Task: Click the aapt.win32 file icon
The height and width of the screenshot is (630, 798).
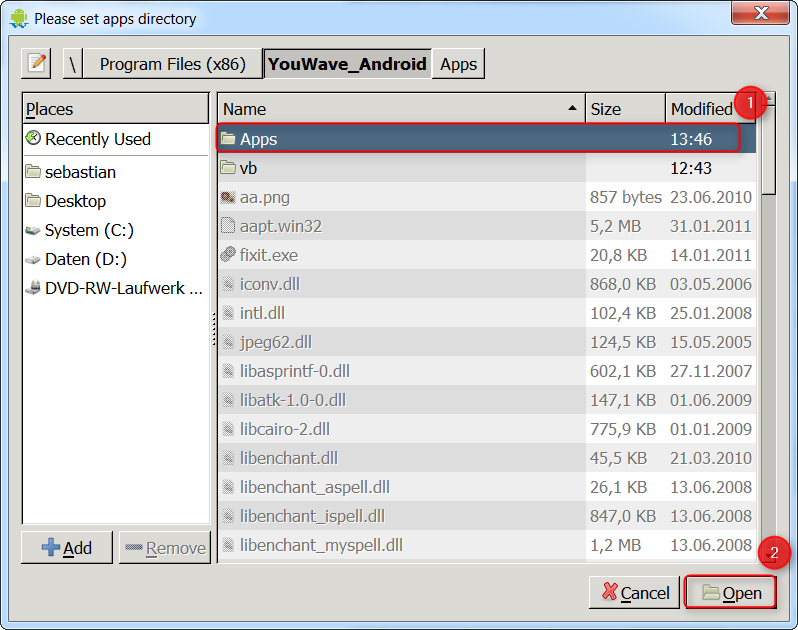Action: pyautogui.click(x=227, y=225)
